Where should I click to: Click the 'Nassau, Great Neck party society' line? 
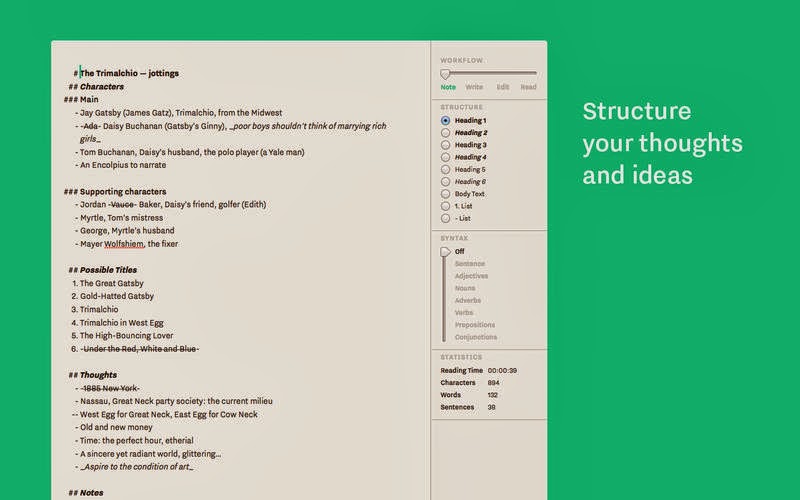(x=173, y=402)
